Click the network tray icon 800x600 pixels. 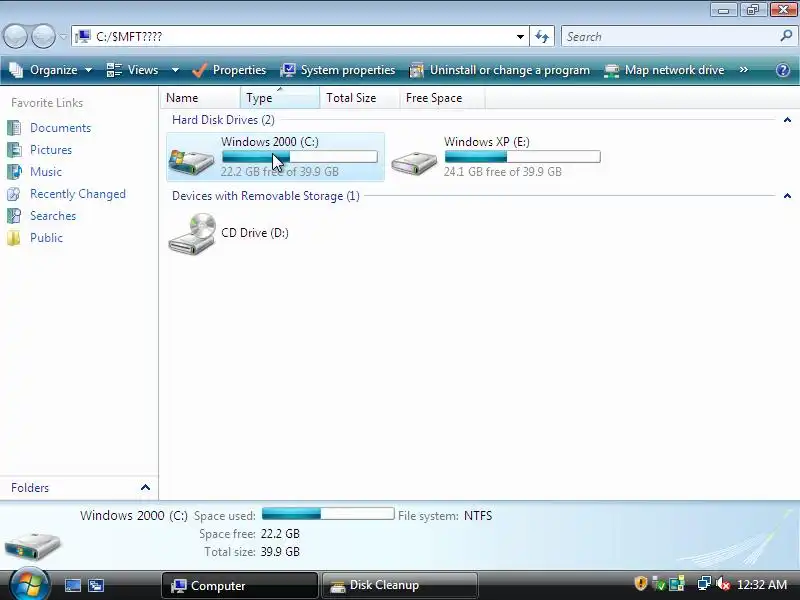[704, 583]
